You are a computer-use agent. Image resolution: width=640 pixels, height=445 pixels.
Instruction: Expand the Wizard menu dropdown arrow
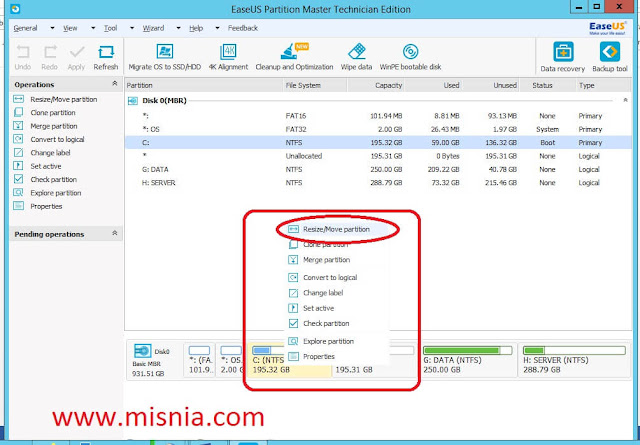(x=178, y=28)
